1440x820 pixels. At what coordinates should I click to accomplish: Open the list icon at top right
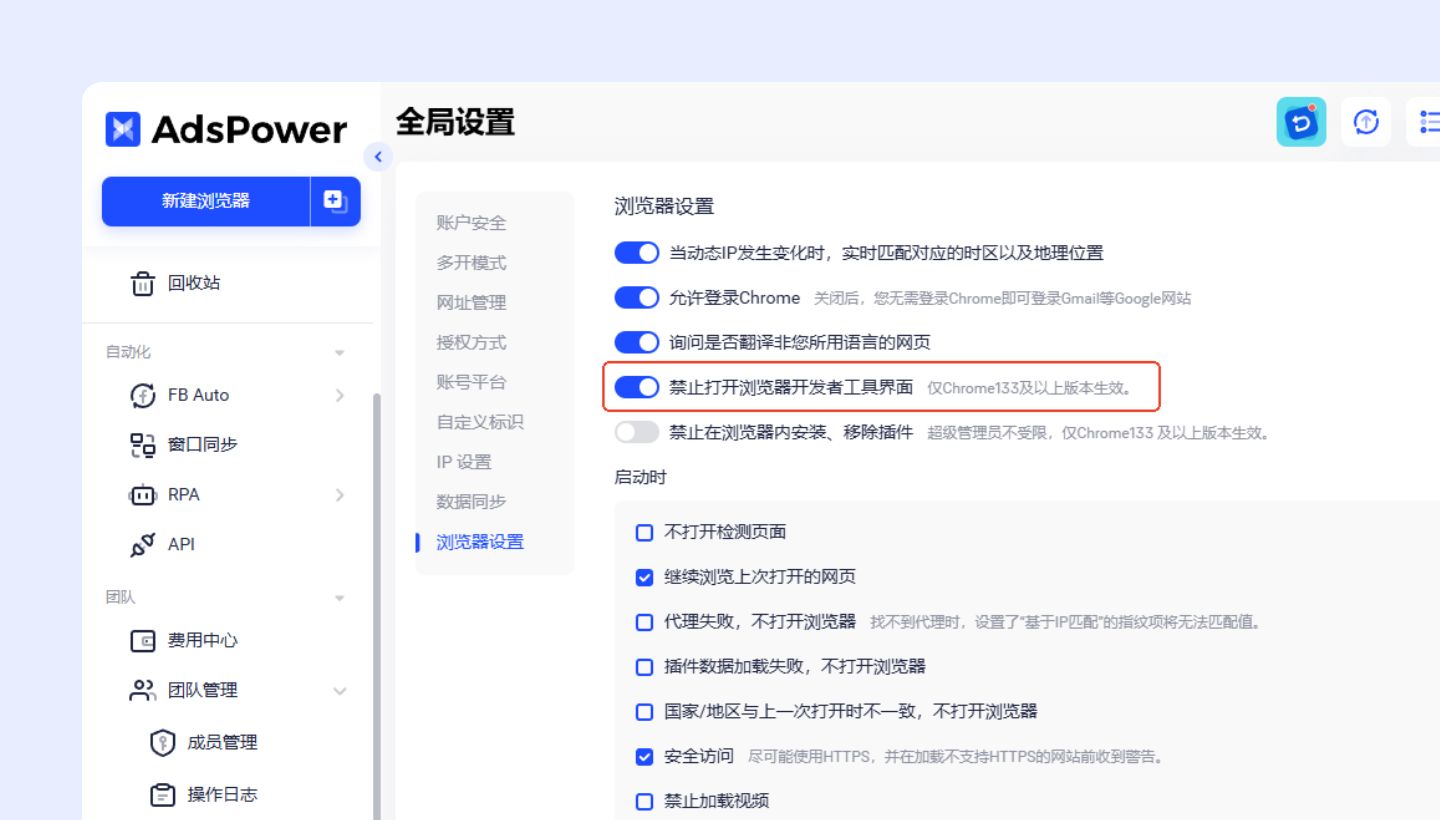point(1428,122)
